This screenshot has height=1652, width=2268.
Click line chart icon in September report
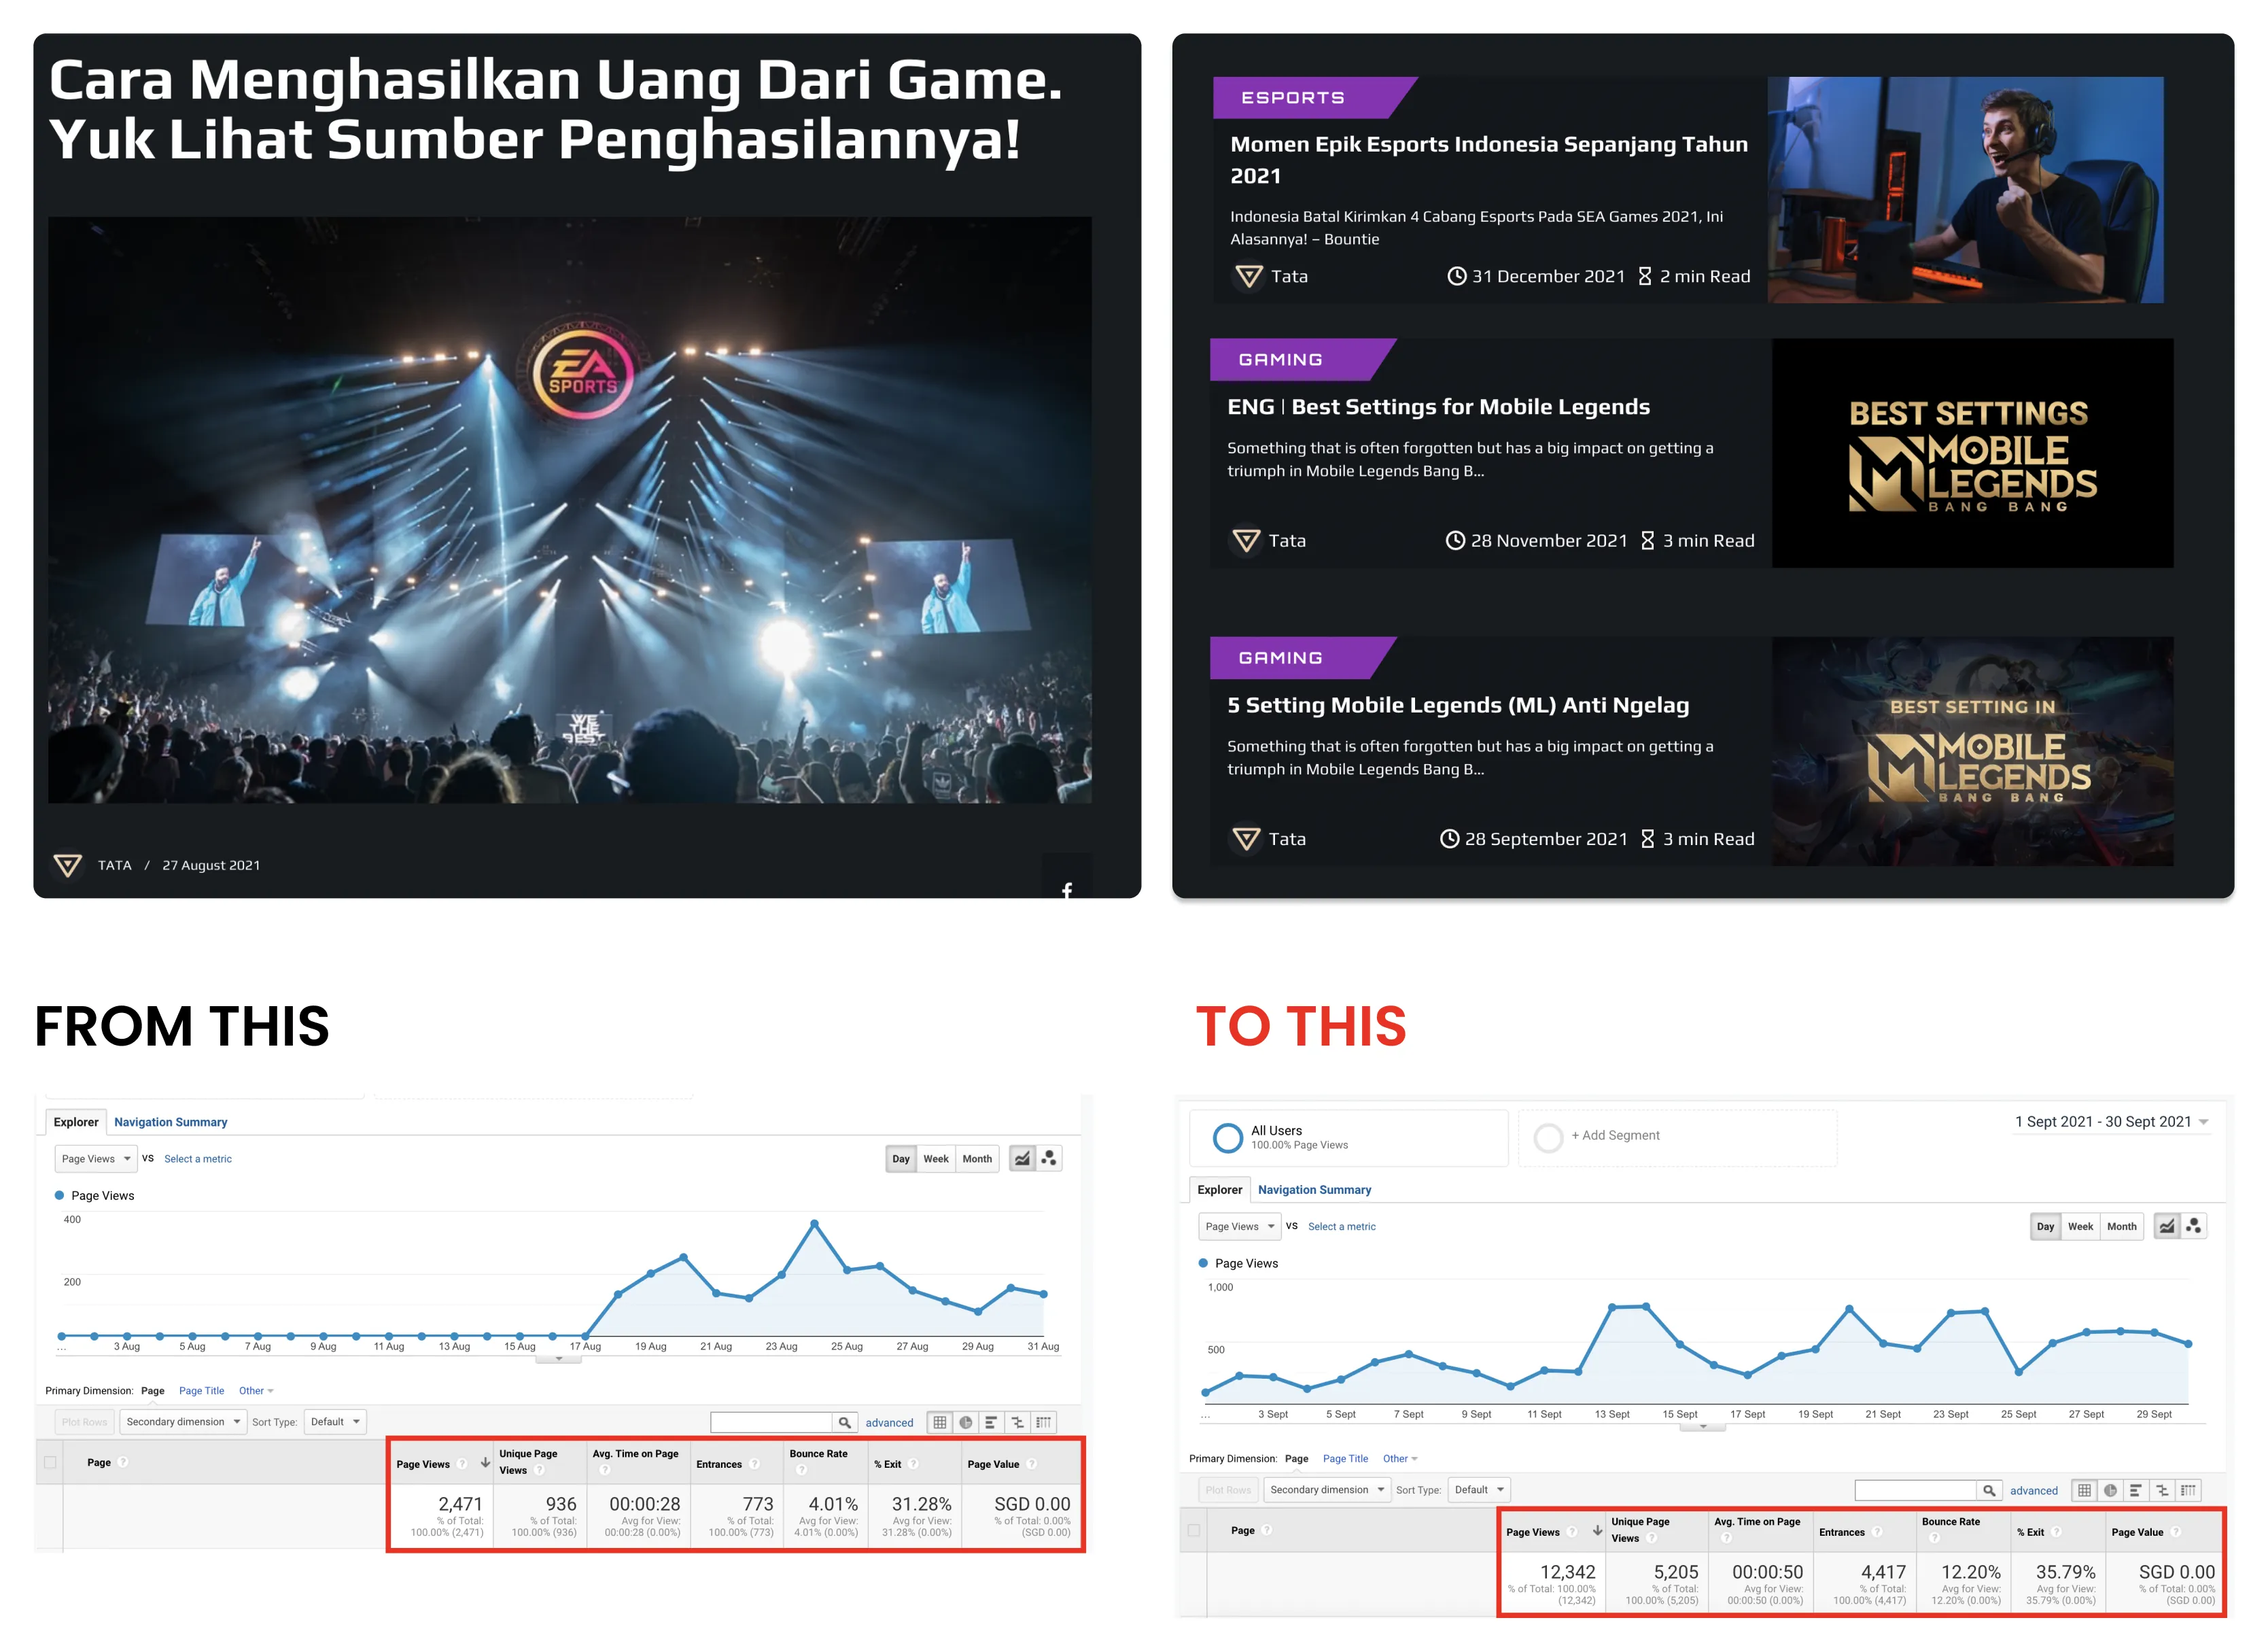coord(2166,1226)
